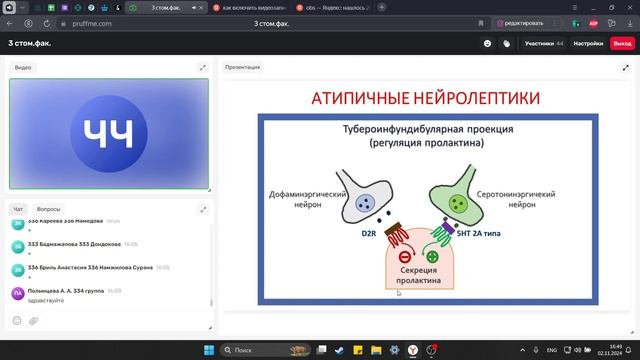
Task: Click the АТИПИЧНЫЕ НЕЙРОЛЕПТИКИ presentation slide
Action: tap(427, 196)
